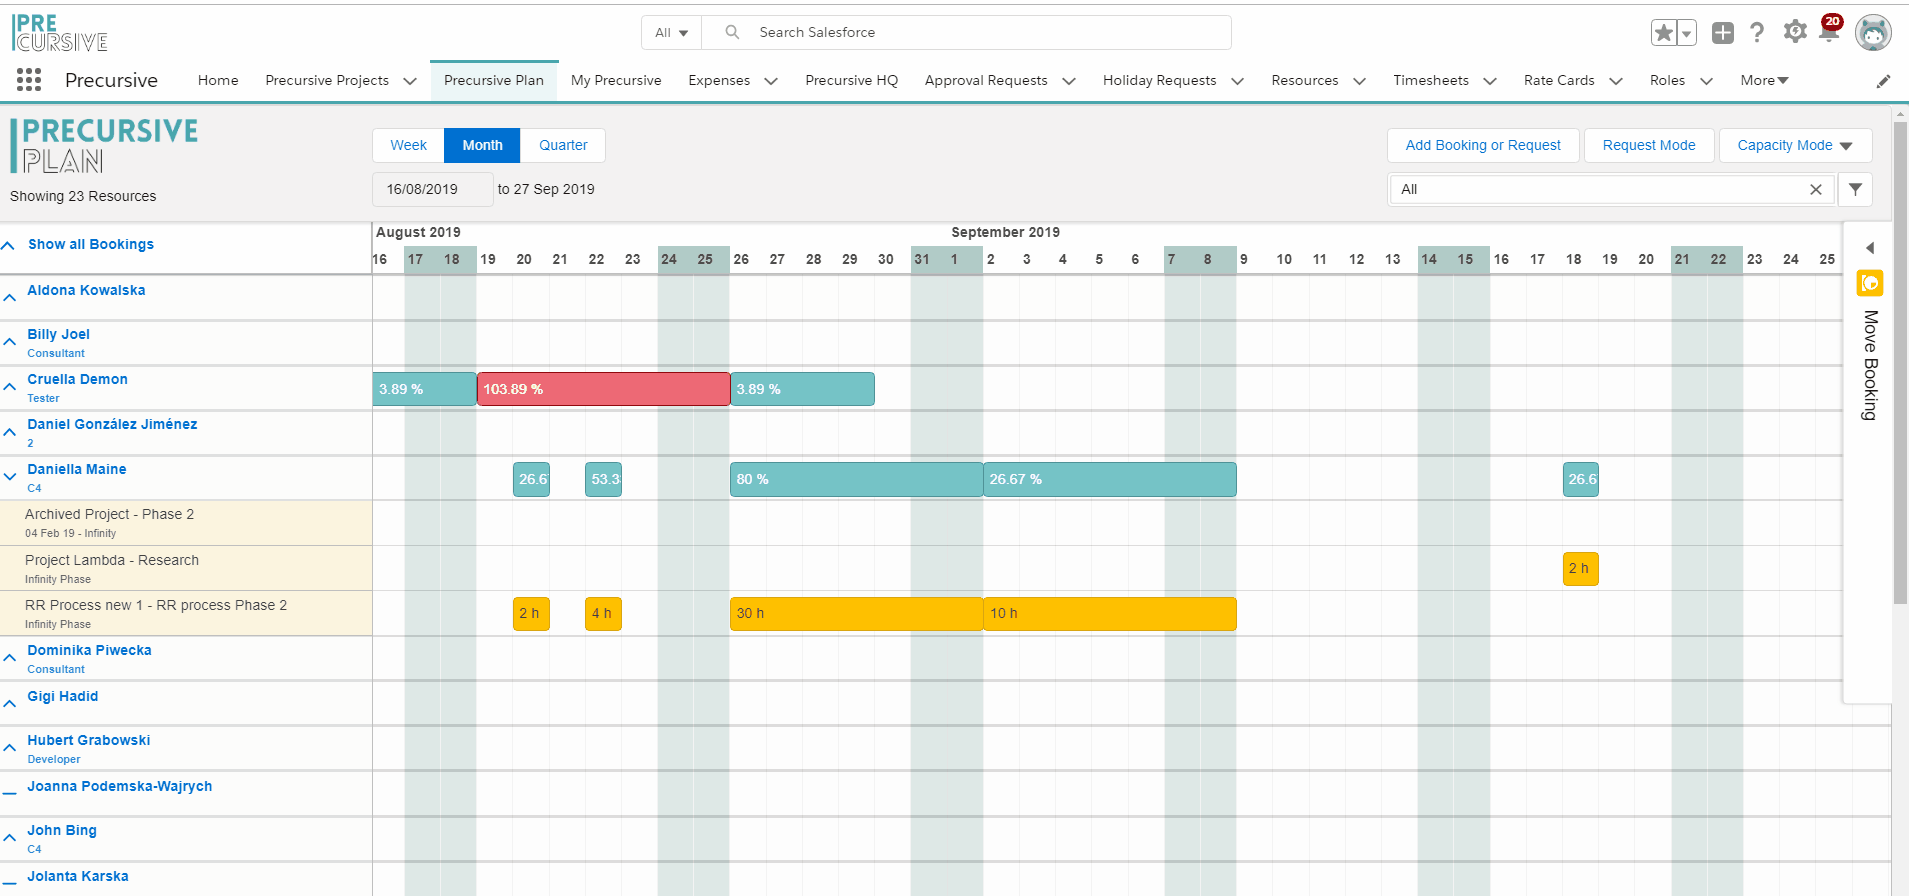Click the Precursive logo
The width and height of the screenshot is (1909, 896).
click(x=60, y=33)
